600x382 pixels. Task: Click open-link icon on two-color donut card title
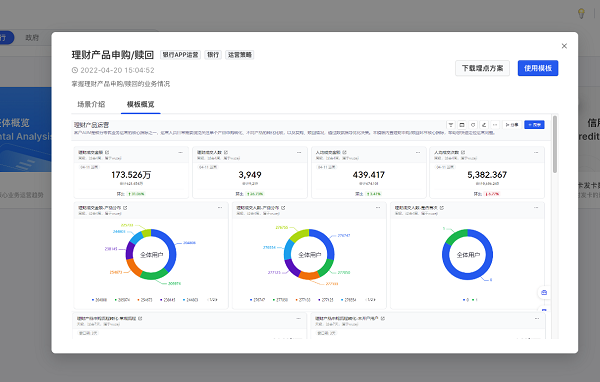coord(442,208)
